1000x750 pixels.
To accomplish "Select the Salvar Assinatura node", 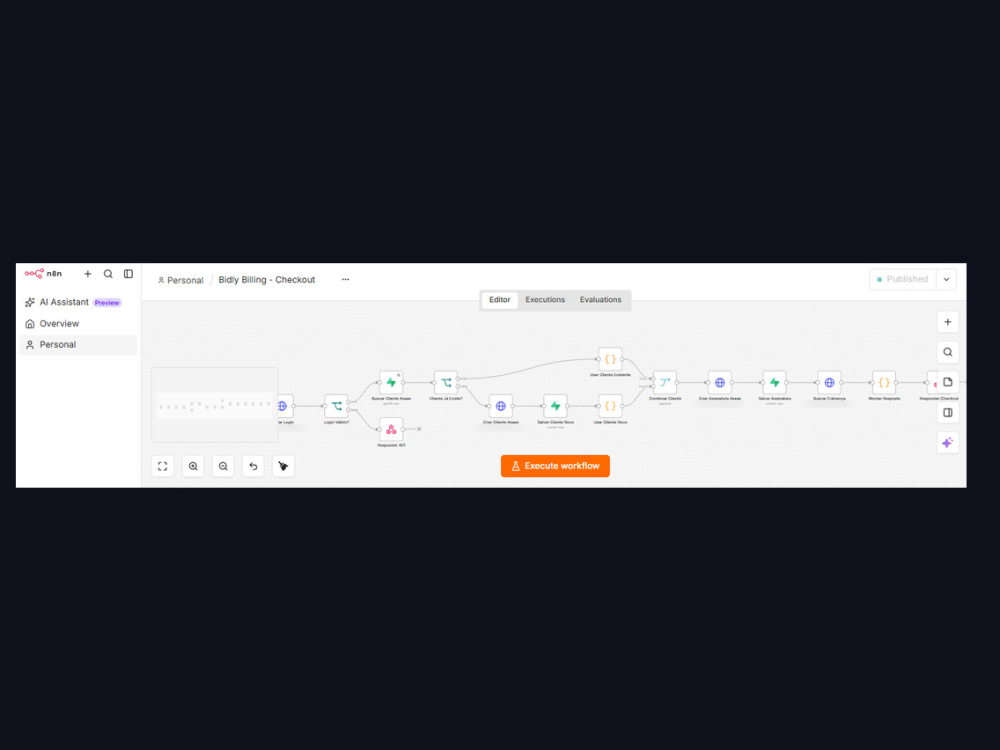I will pos(775,383).
